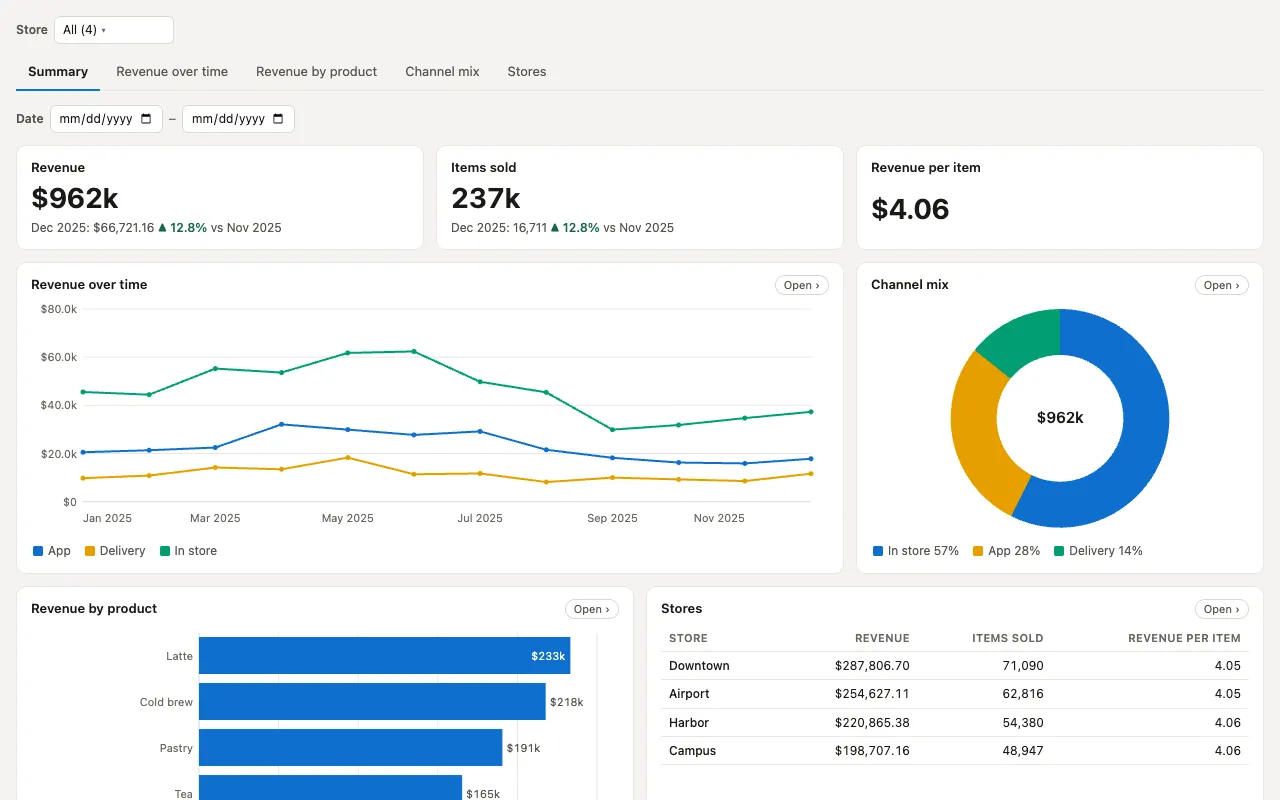The image size is (1280, 800).
Task: Open the Stores card
Action: [x=1222, y=609]
